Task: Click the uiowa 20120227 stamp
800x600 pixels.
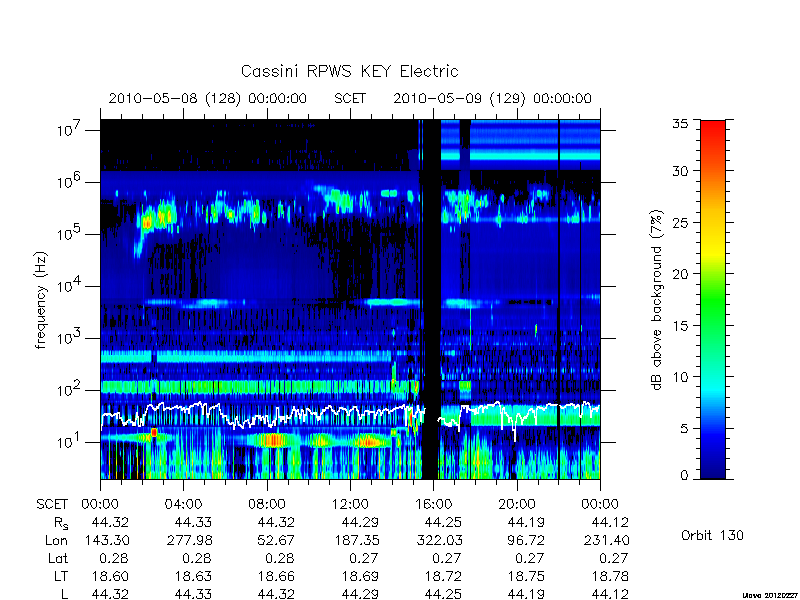Action: point(770,595)
